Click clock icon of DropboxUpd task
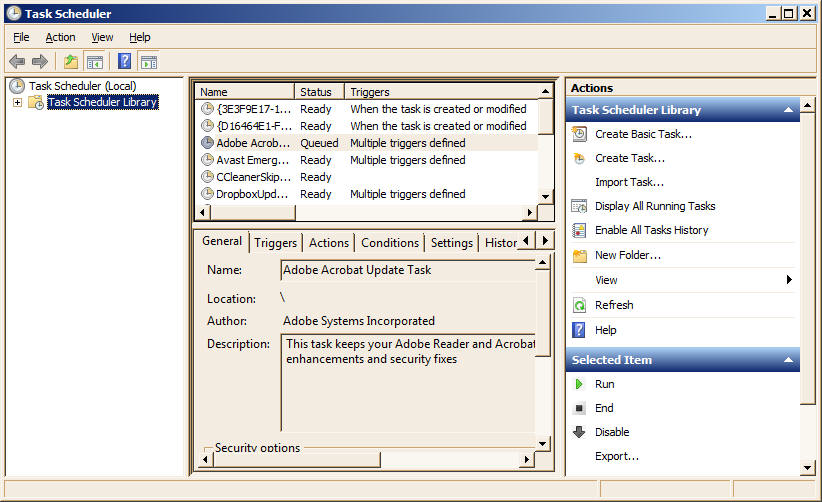Image resolution: width=822 pixels, height=502 pixels. click(208, 193)
